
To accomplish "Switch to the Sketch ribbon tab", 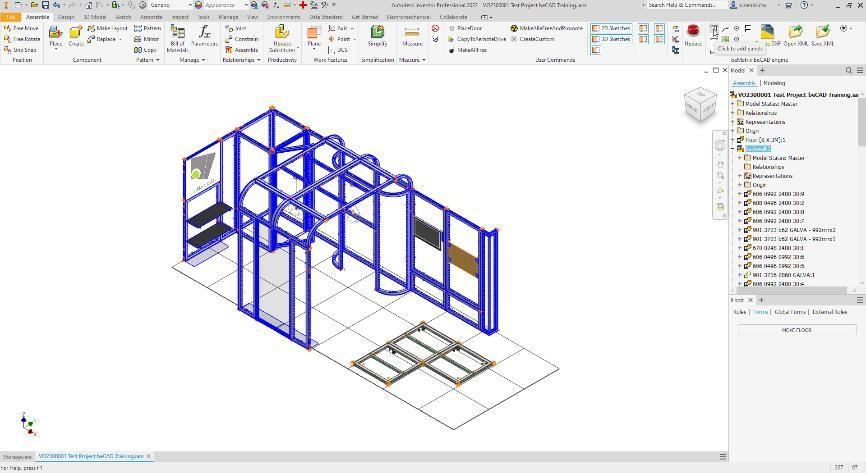I will 123,17.
